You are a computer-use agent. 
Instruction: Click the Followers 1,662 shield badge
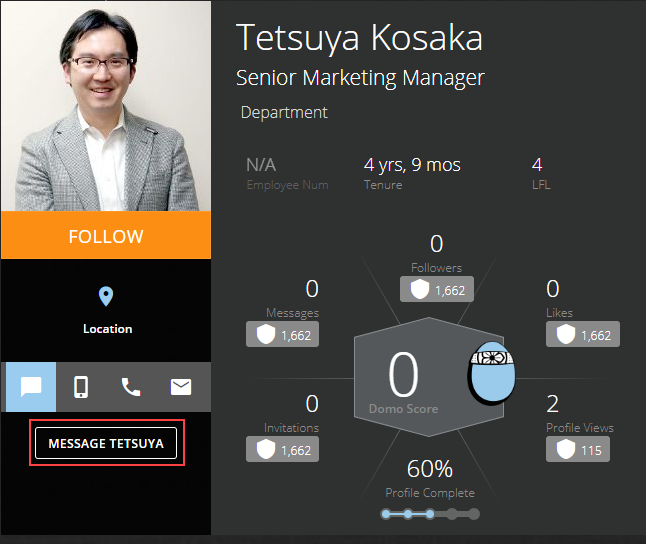click(437, 289)
